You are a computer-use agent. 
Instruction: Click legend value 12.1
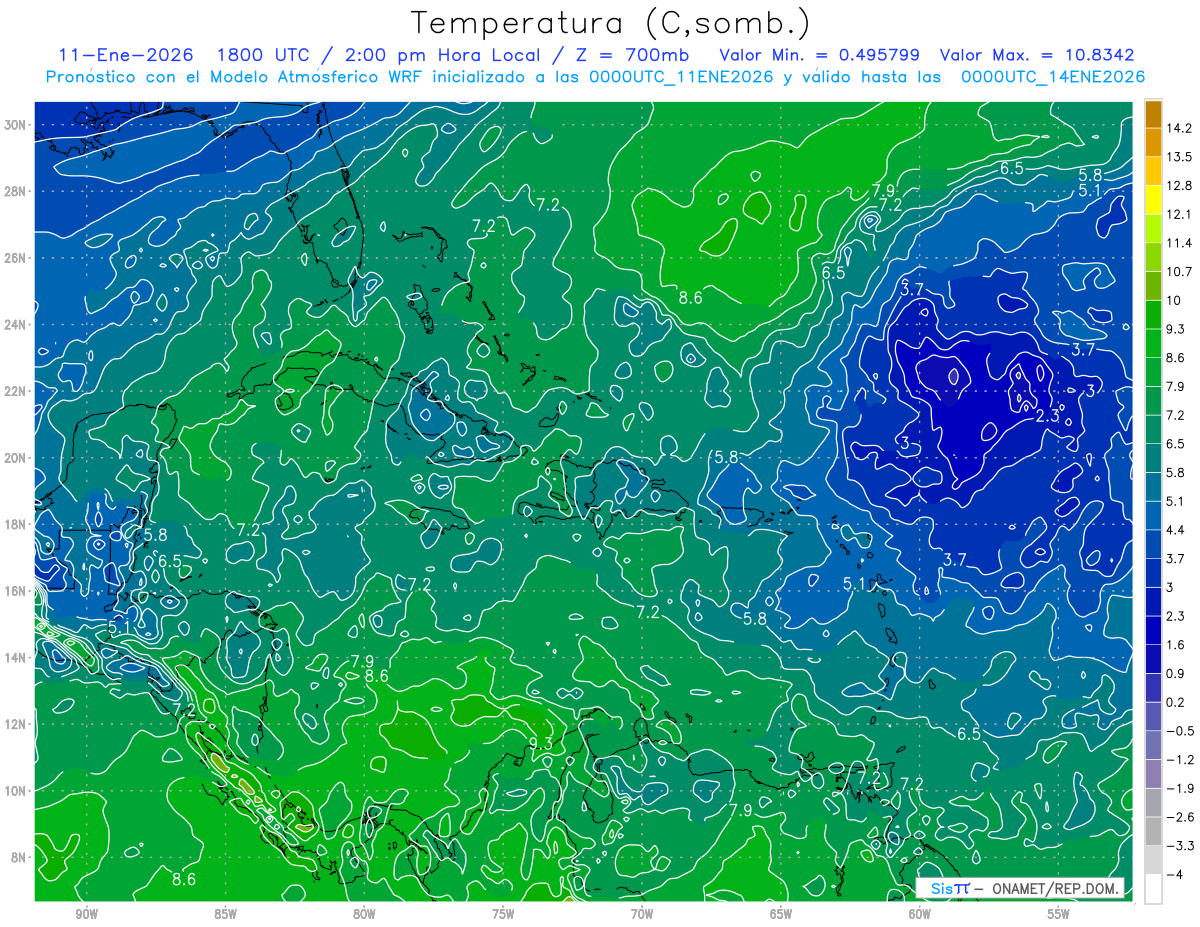point(1181,215)
